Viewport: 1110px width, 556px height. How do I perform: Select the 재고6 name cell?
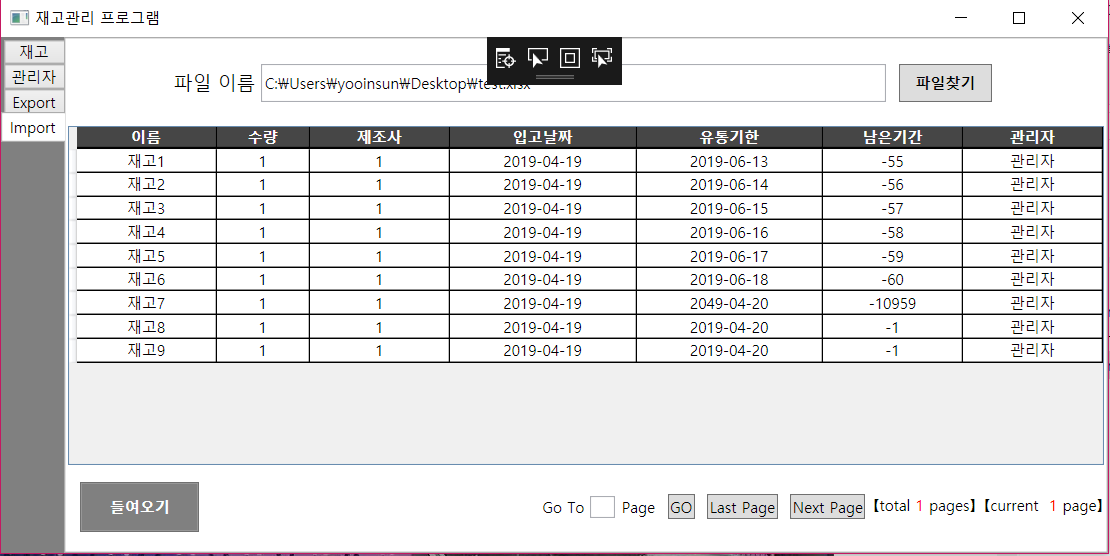point(147,279)
